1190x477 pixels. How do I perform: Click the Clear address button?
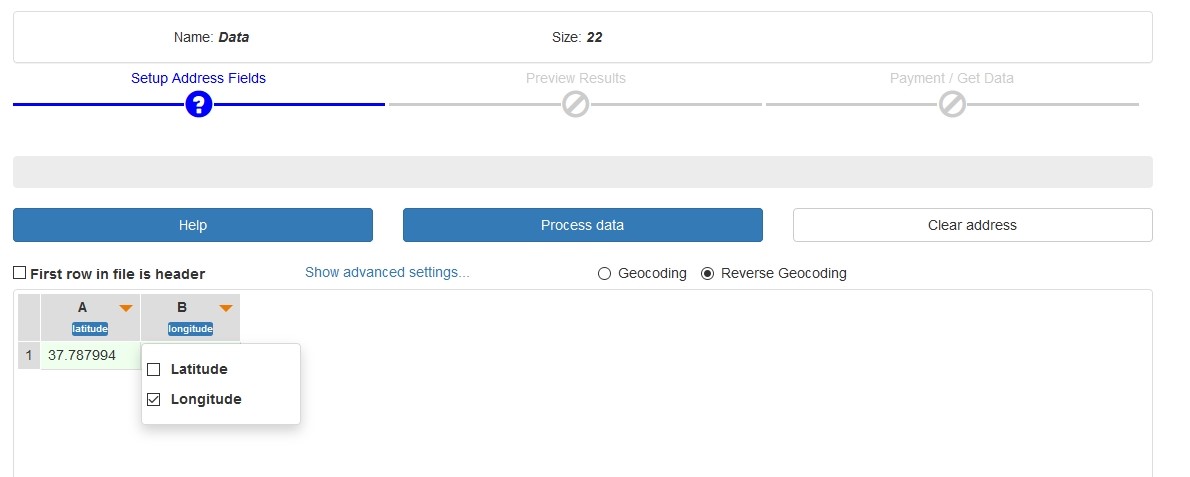click(x=972, y=225)
